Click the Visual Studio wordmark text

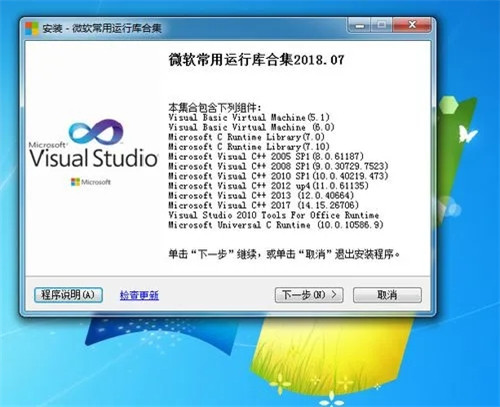click(93, 158)
